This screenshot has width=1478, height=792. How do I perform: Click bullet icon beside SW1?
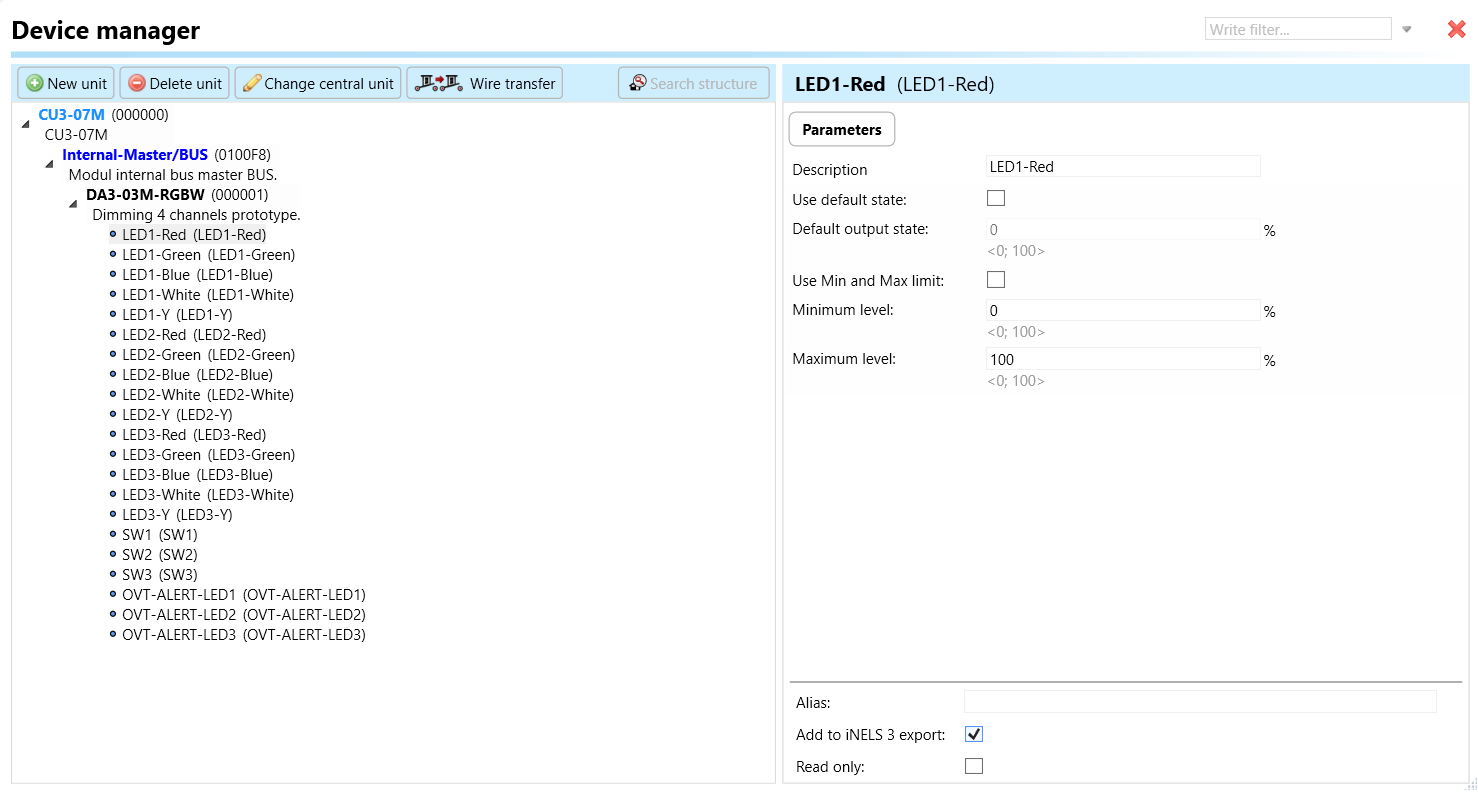(x=113, y=535)
